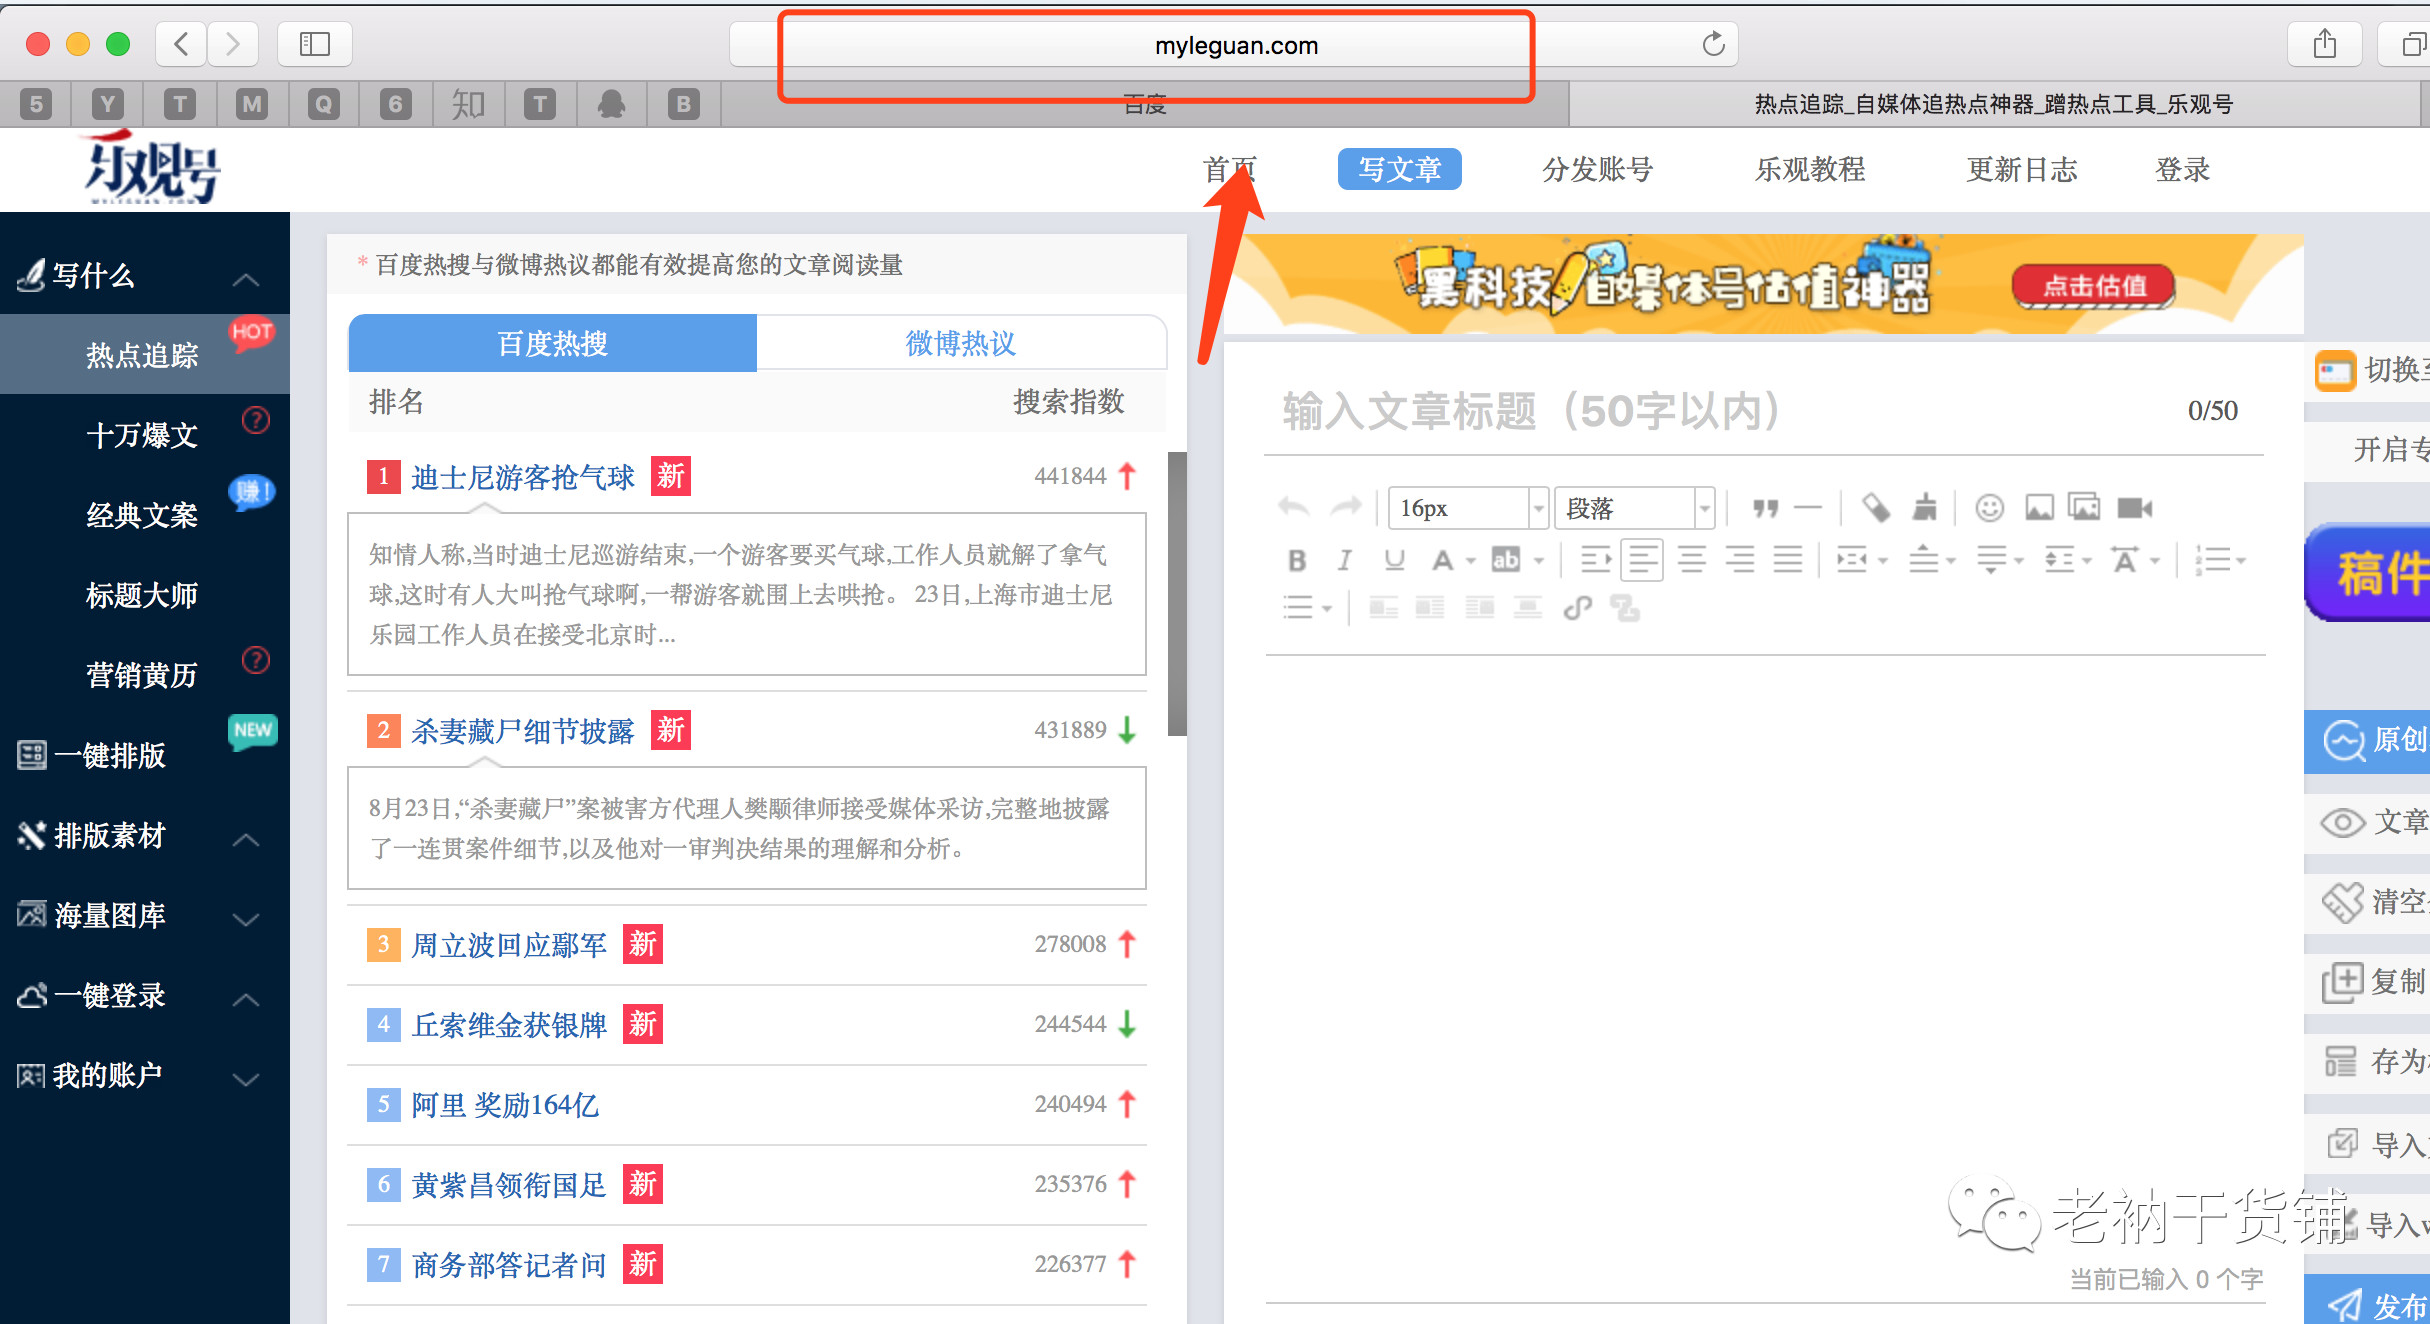Select the format brush icon
The width and height of the screenshot is (2430, 1324).
[1925, 508]
